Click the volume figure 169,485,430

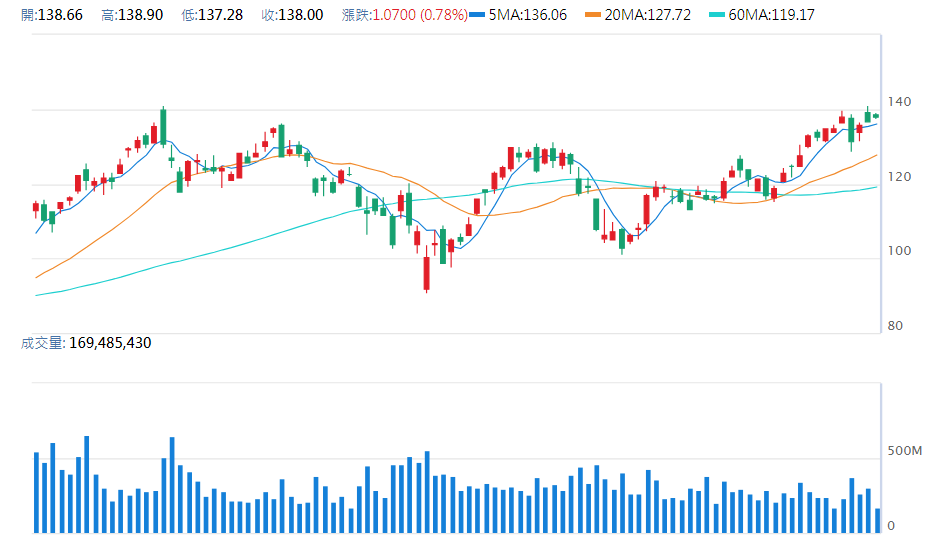[x=108, y=343]
